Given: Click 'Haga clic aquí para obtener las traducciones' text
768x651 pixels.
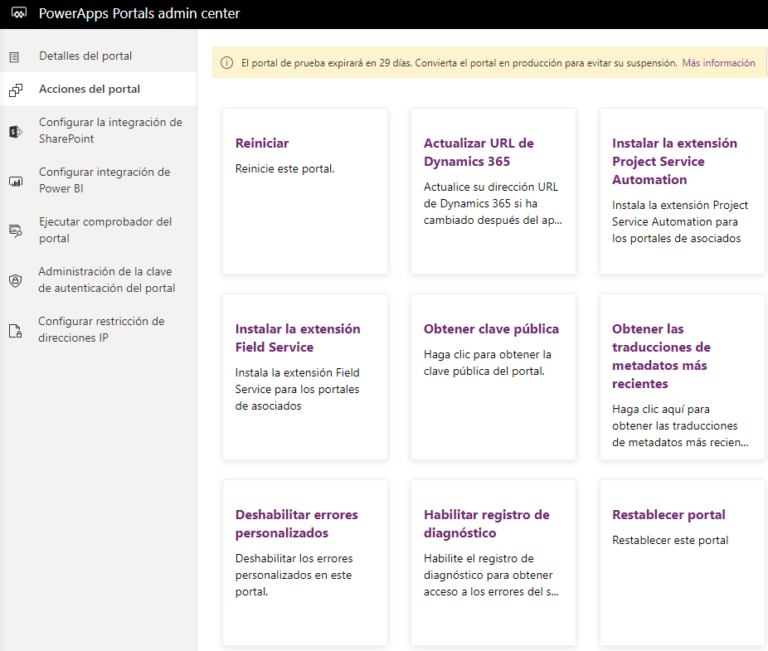Looking at the screenshot, I should click(x=680, y=425).
